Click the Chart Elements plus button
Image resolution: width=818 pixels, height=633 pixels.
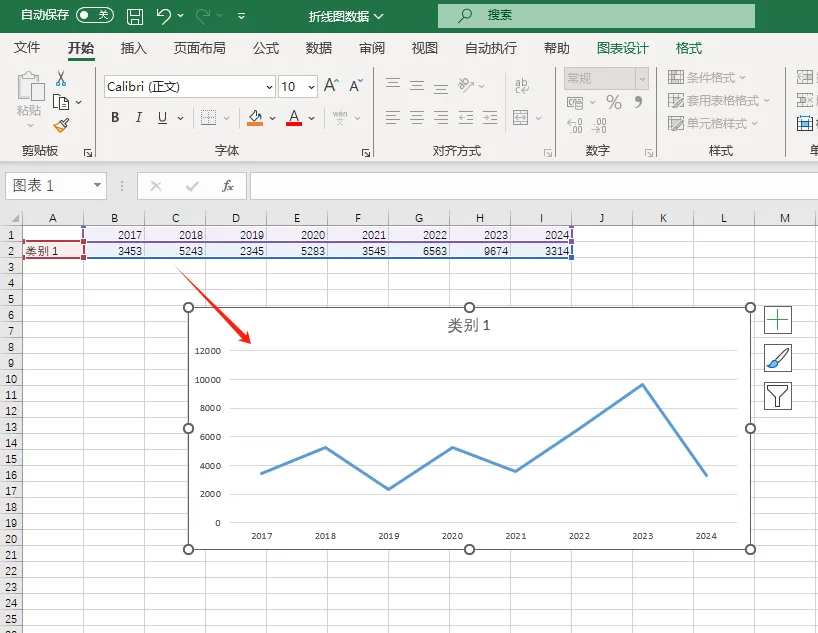(x=778, y=320)
